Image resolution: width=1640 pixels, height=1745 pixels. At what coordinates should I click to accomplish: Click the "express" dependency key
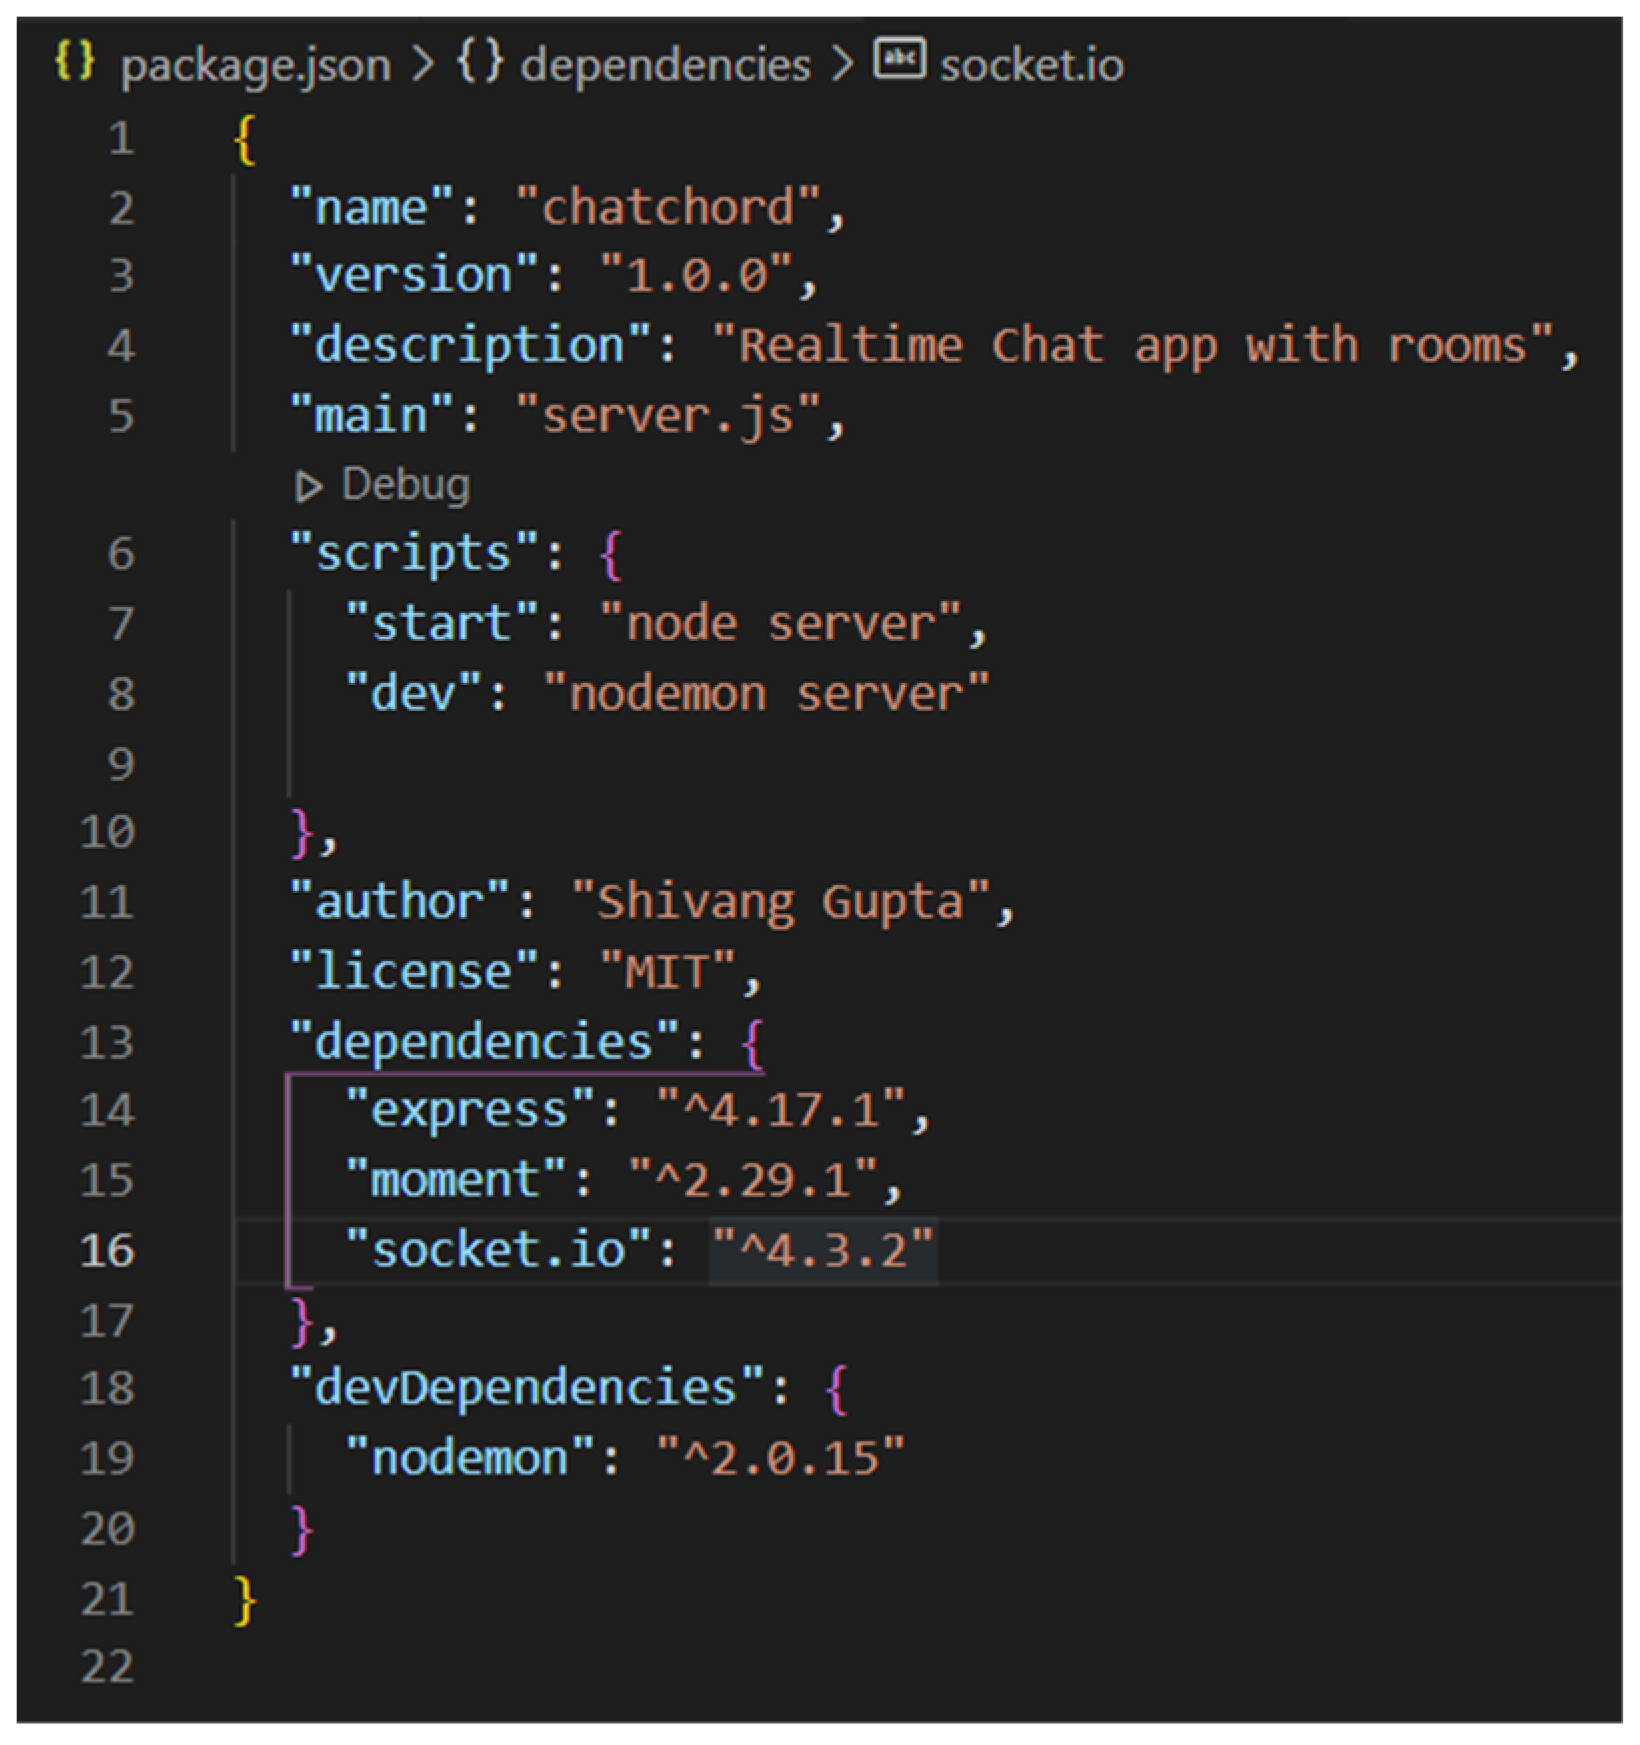(x=469, y=1111)
